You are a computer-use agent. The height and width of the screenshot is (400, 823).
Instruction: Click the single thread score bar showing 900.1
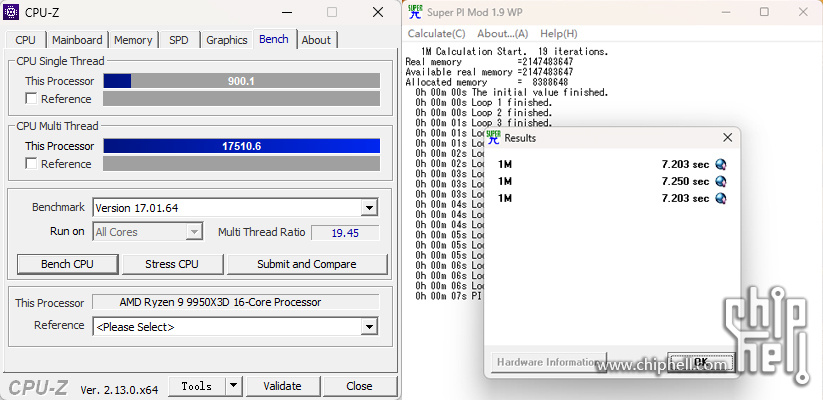tap(241, 81)
